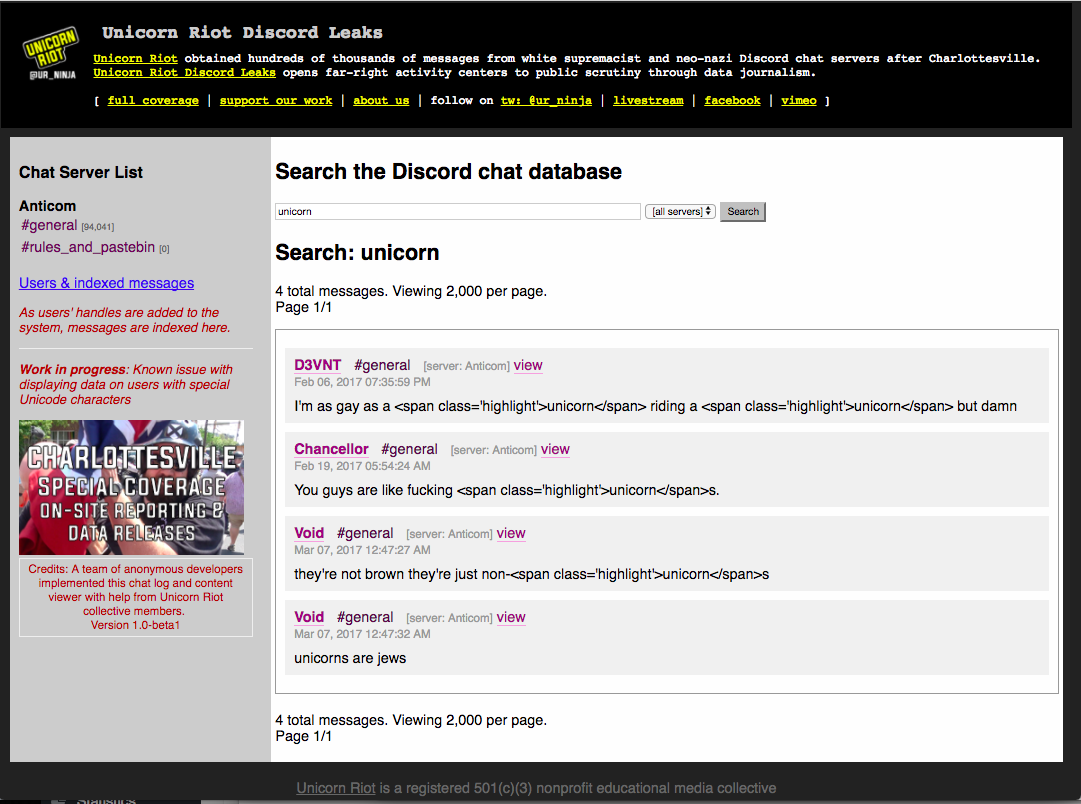View the message from Chancellor
Screen dimensions: 1081x804
click(555, 449)
